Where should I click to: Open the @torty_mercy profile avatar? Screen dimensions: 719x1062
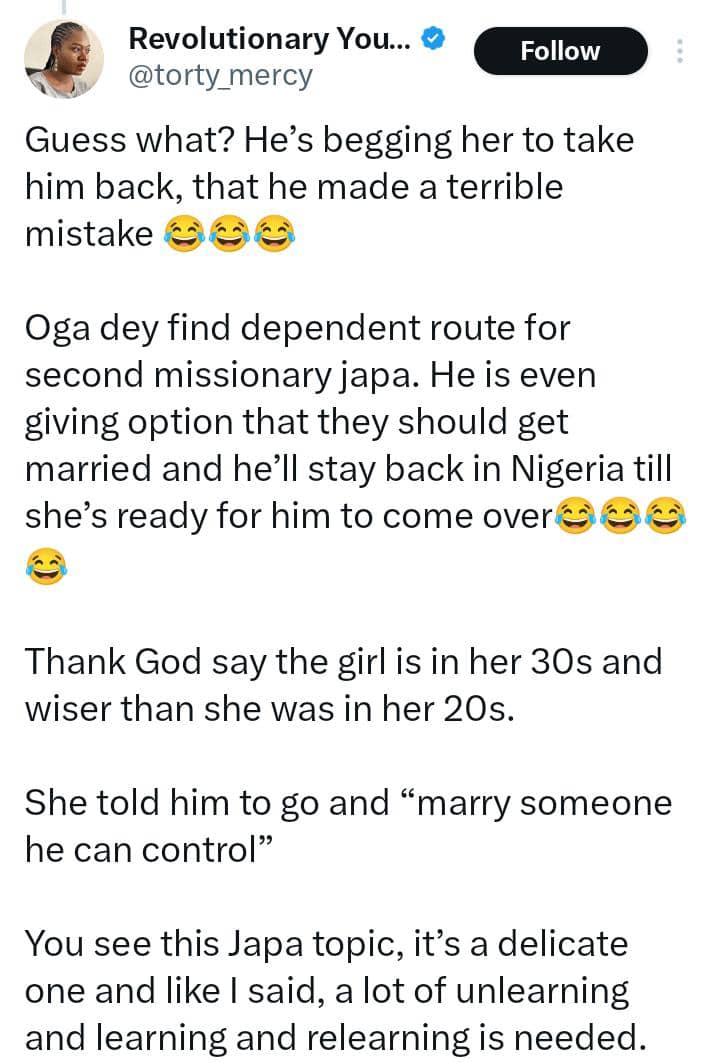[x=64, y=59]
